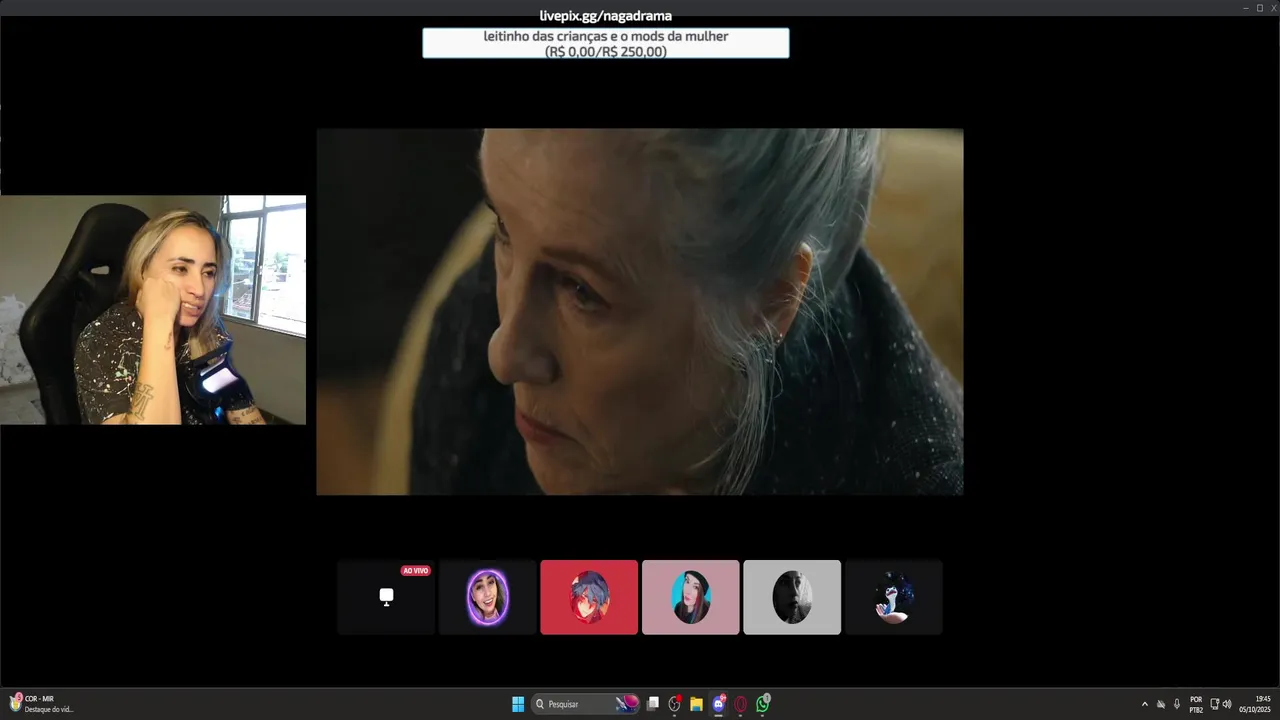Open the Windows Start menu
The height and width of the screenshot is (720, 1280).
pyautogui.click(x=518, y=704)
